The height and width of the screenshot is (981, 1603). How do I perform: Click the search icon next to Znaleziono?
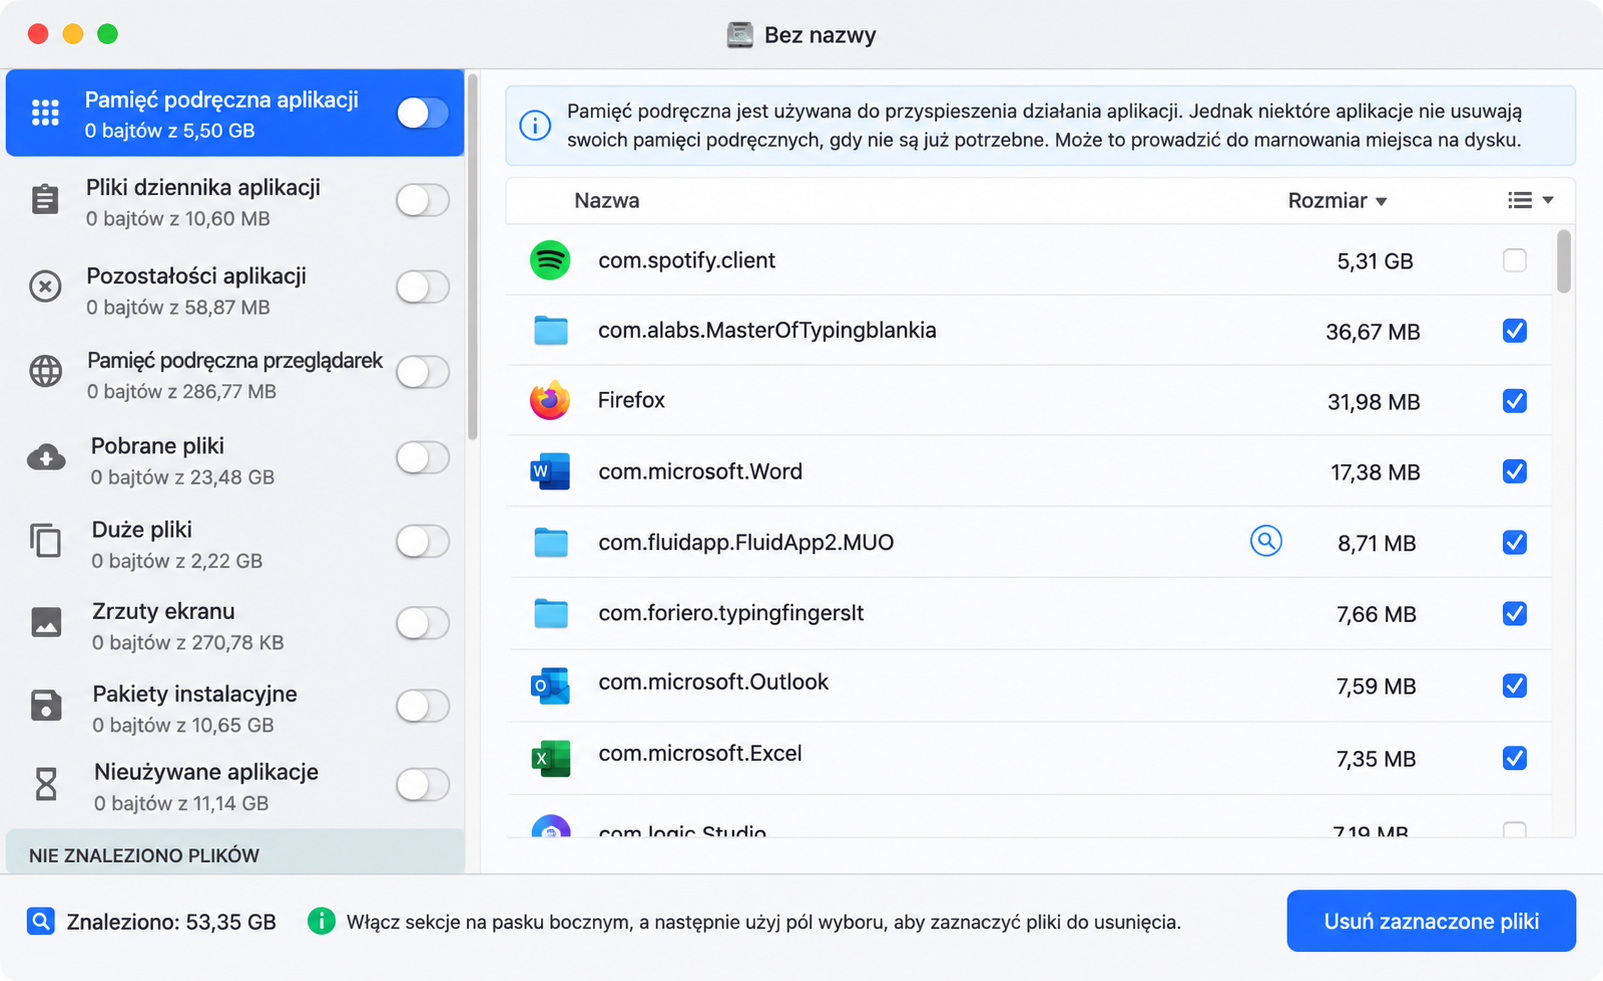point(41,921)
